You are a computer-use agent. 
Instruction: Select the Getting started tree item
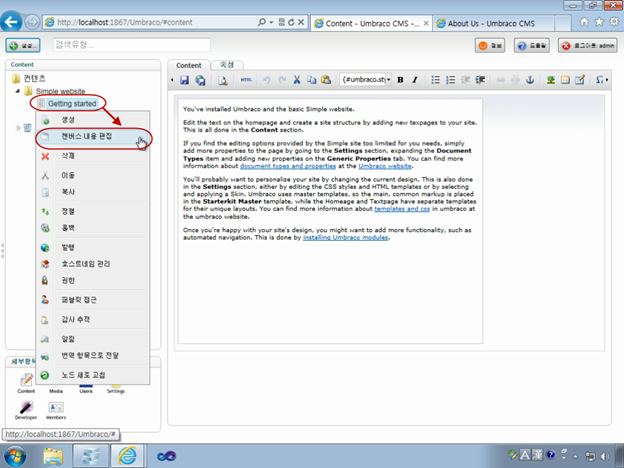72,103
